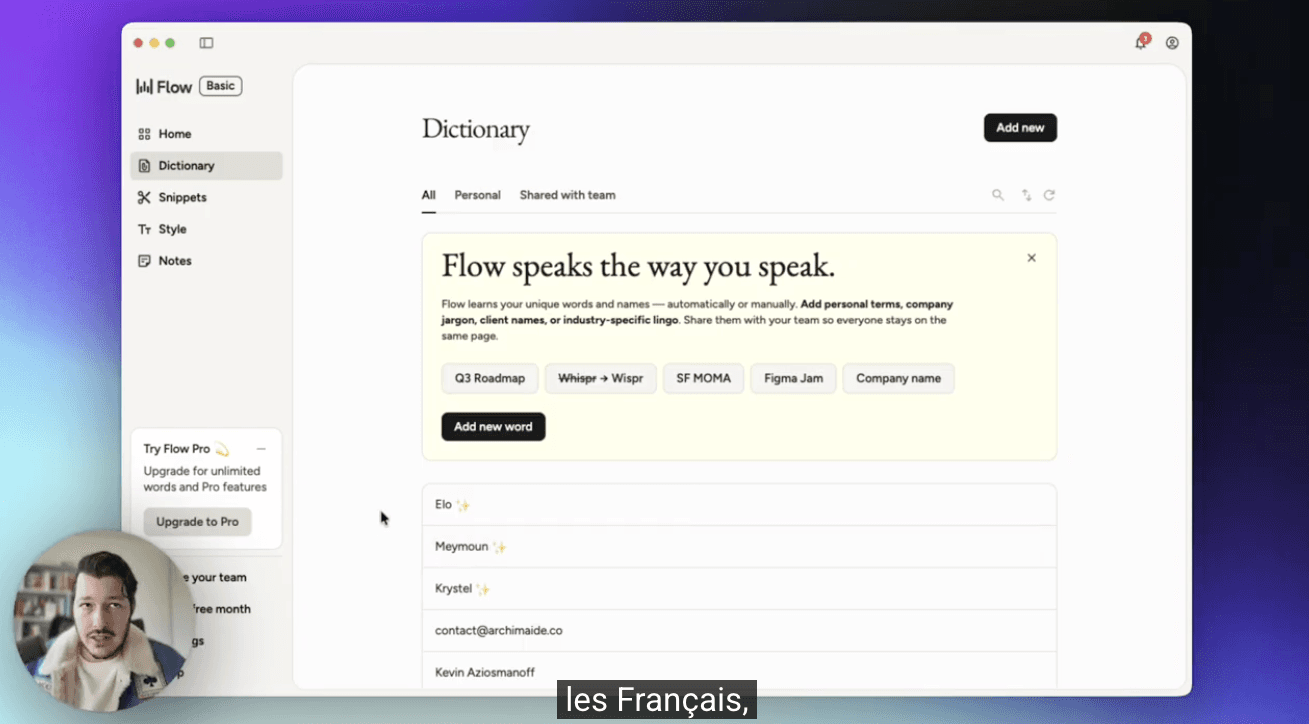1309x724 pixels.
Task: Click the Company name chip
Action: (x=898, y=379)
